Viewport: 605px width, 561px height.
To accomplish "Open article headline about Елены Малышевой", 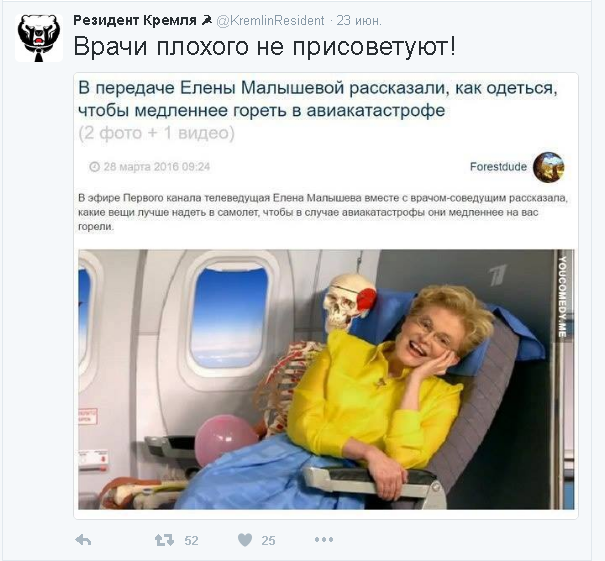I will click(318, 99).
